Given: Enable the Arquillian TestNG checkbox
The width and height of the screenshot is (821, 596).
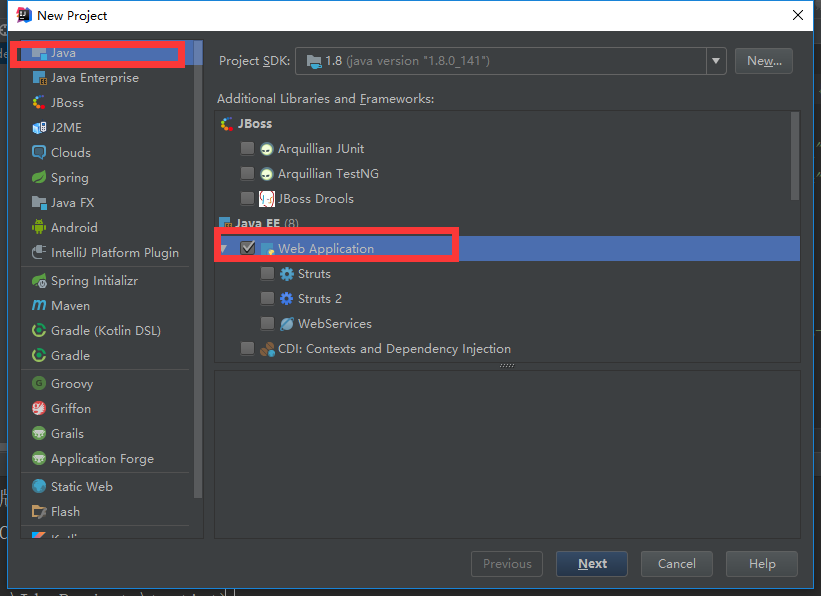Looking at the screenshot, I should (x=247, y=173).
